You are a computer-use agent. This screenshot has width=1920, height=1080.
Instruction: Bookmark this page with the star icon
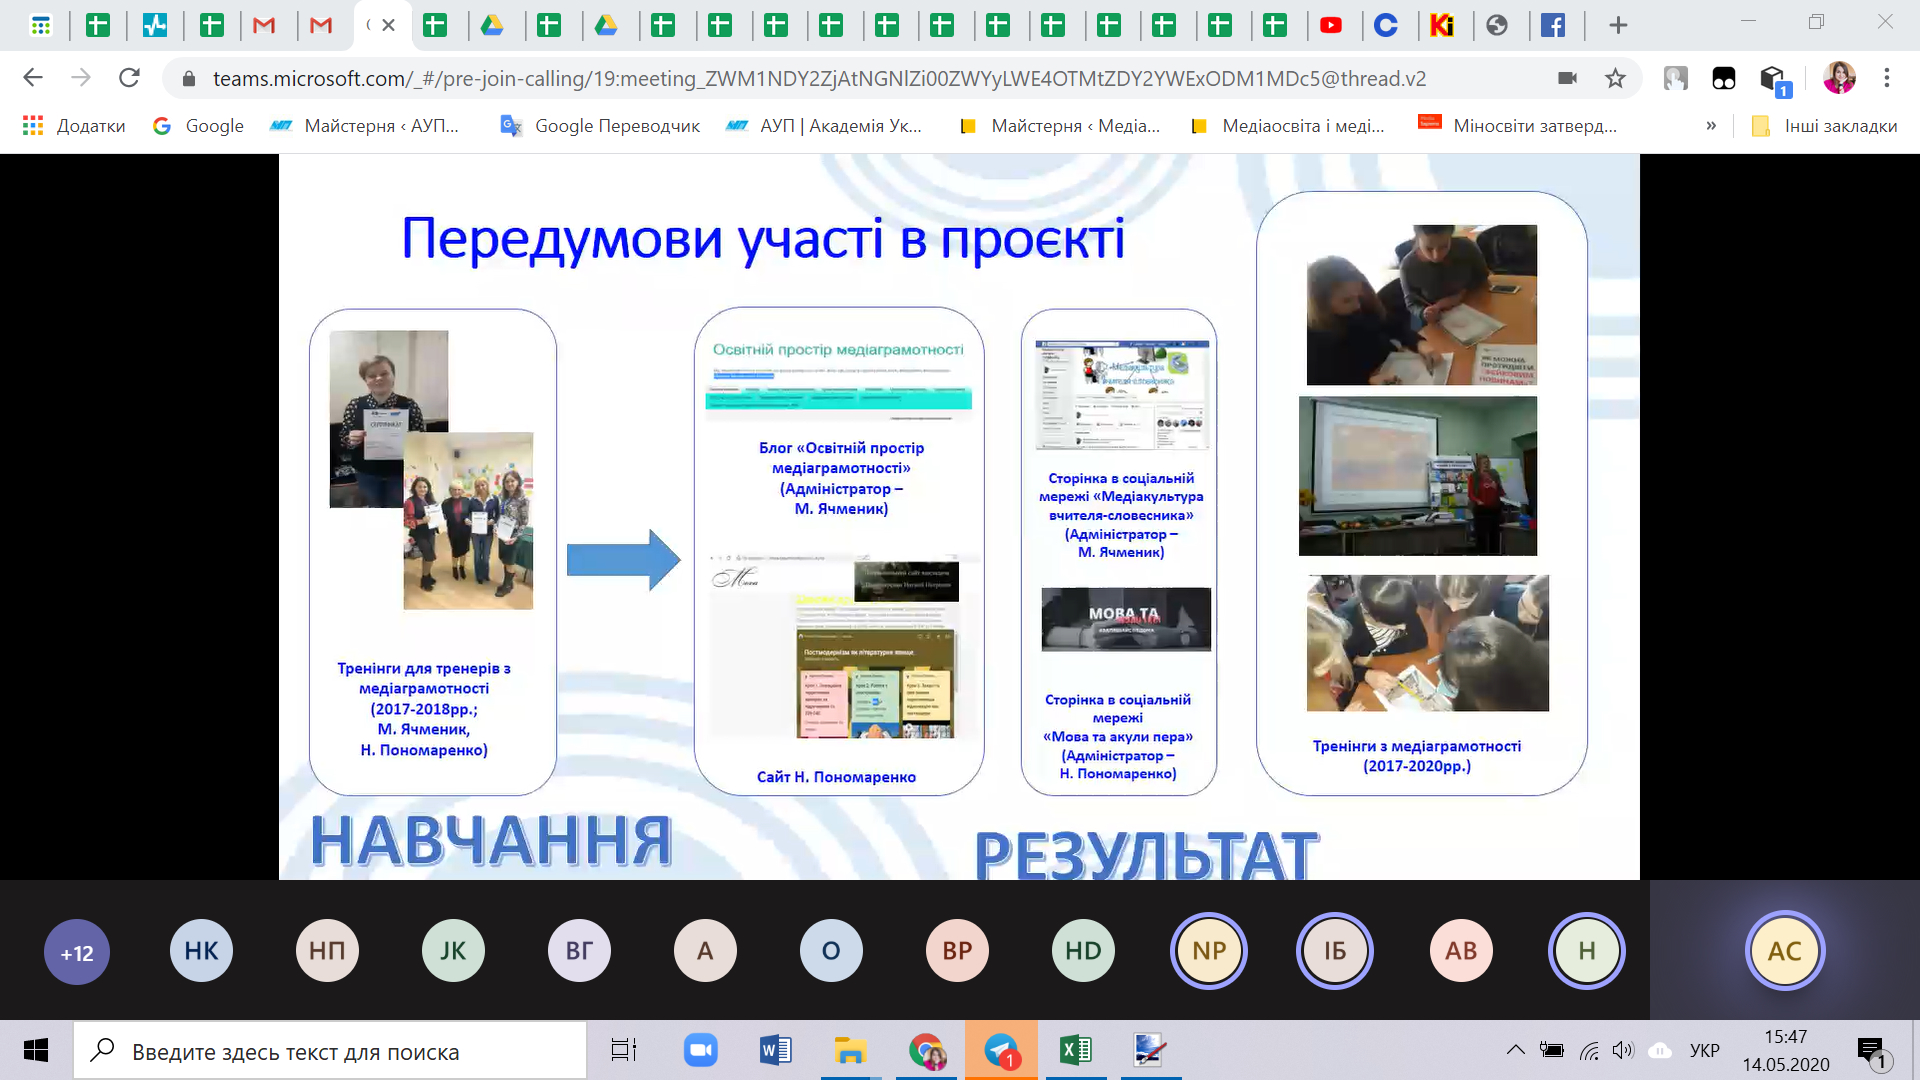pyautogui.click(x=1615, y=78)
